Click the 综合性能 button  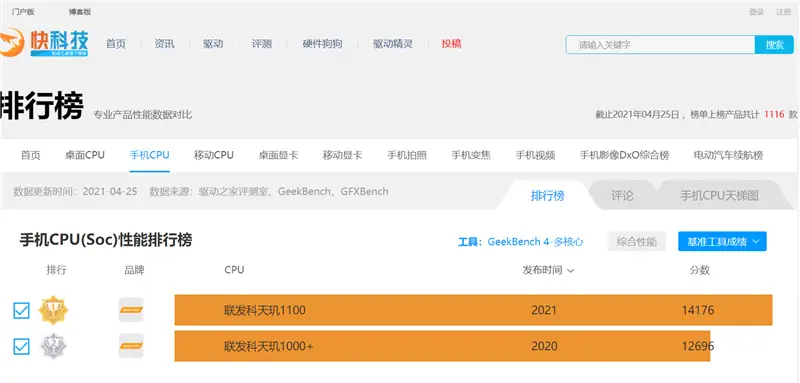click(636, 241)
